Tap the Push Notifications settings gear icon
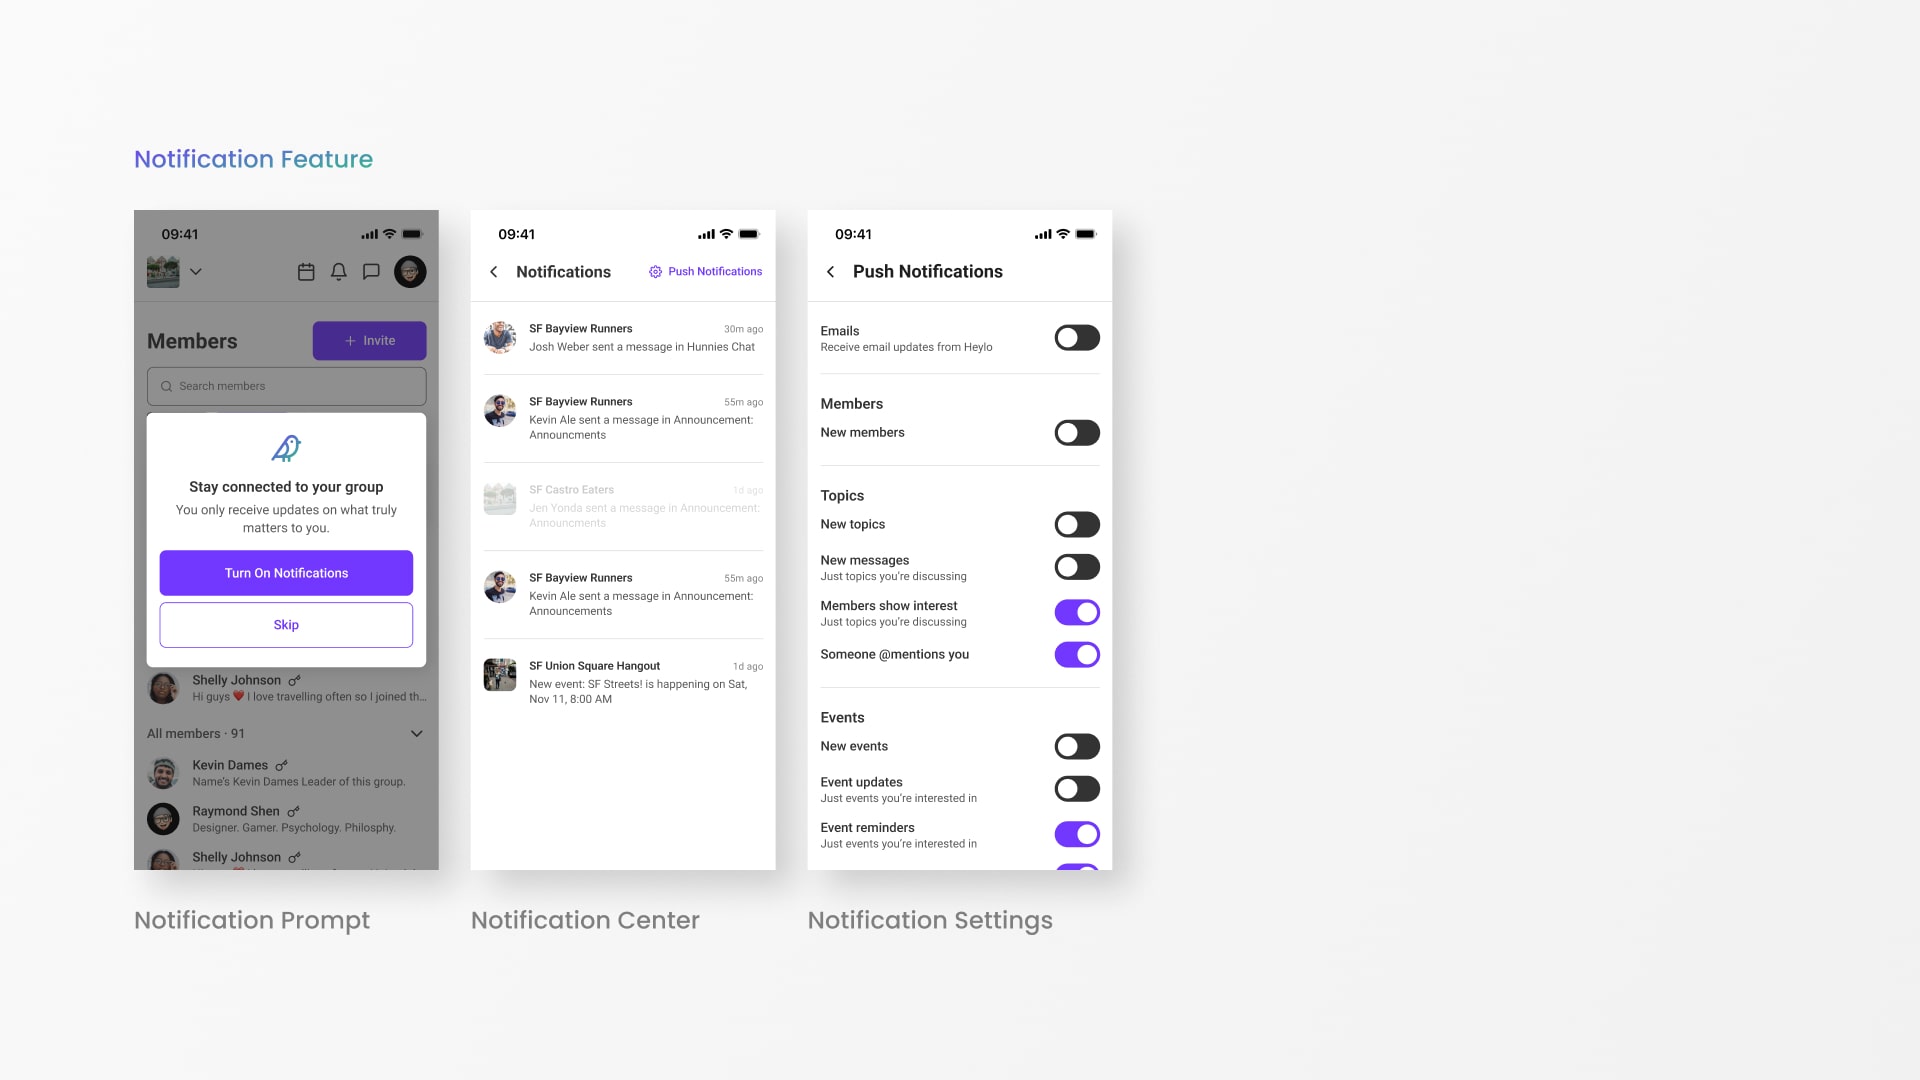This screenshot has width=1920, height=1080. (655, 272)
